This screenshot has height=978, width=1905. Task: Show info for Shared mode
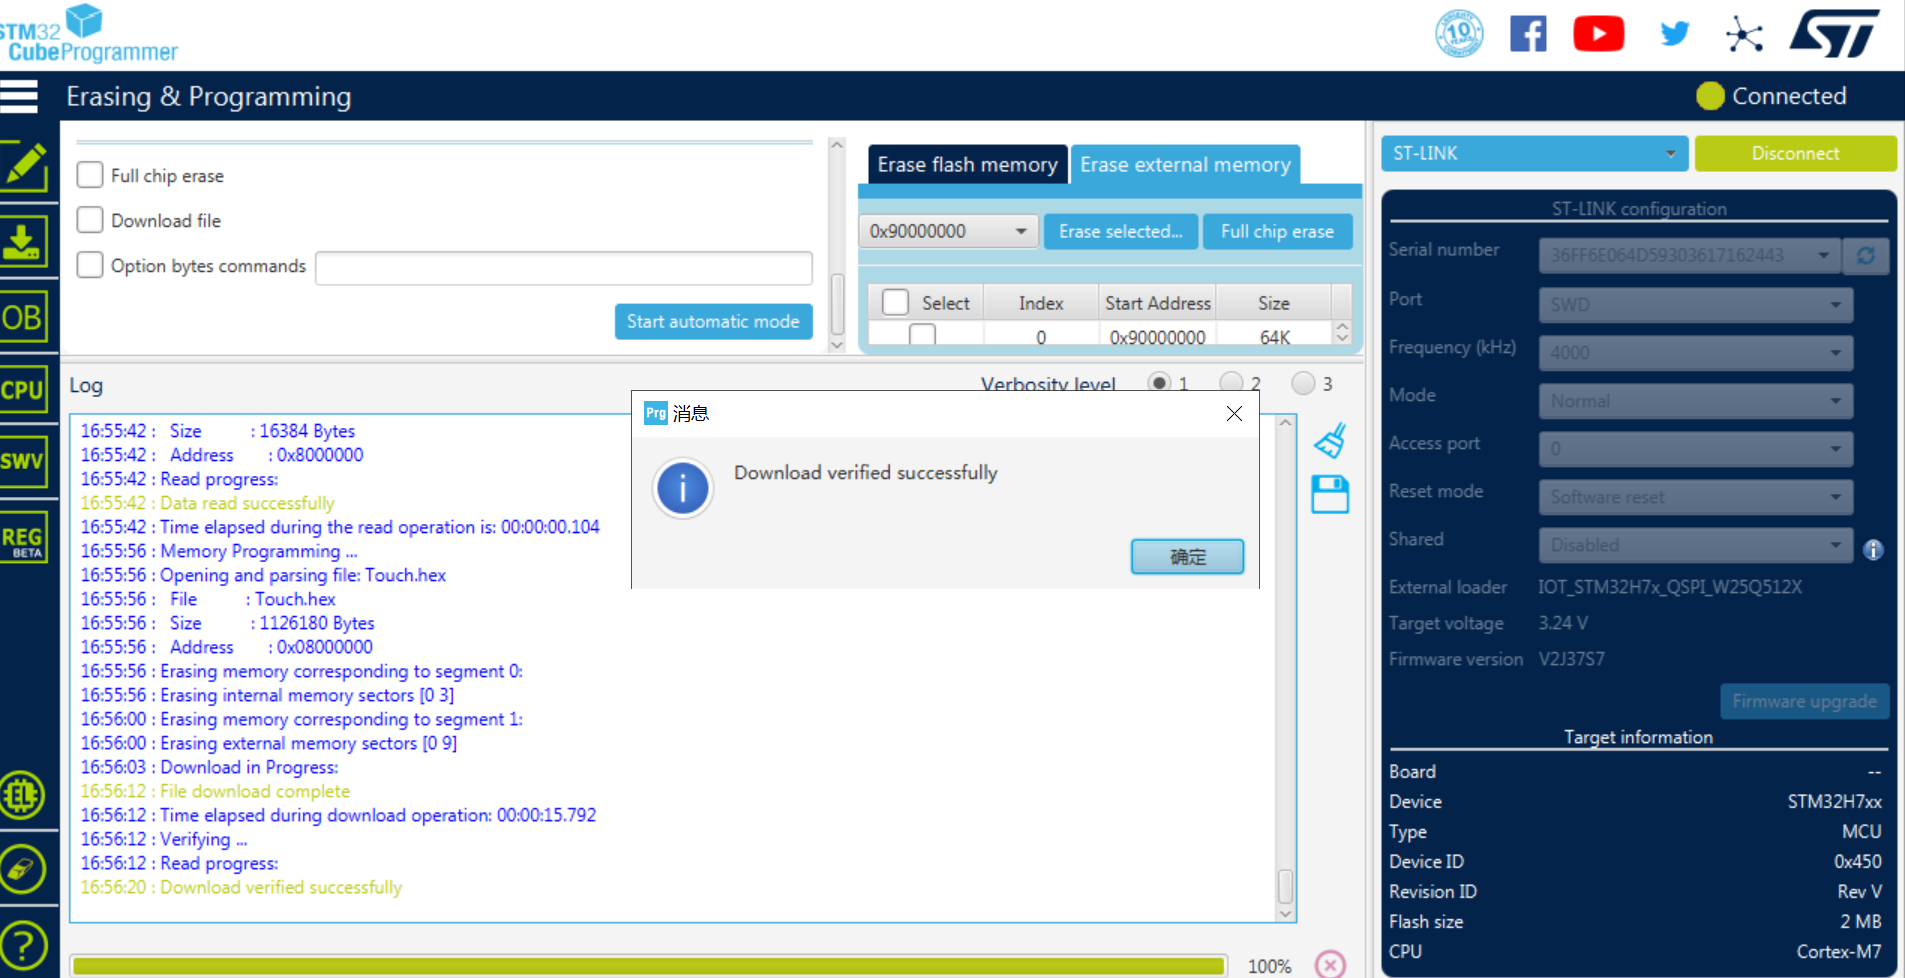pos(1873,549)
